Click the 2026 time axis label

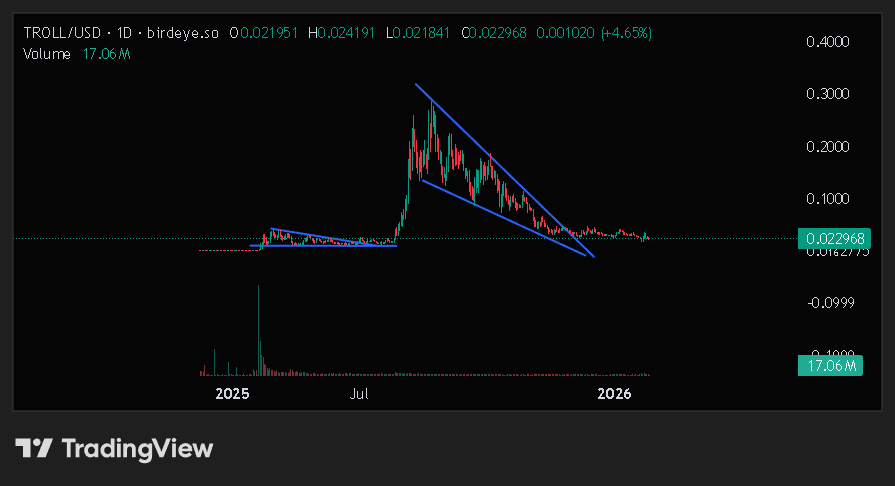pyautogui.click(x=614, y=394)
